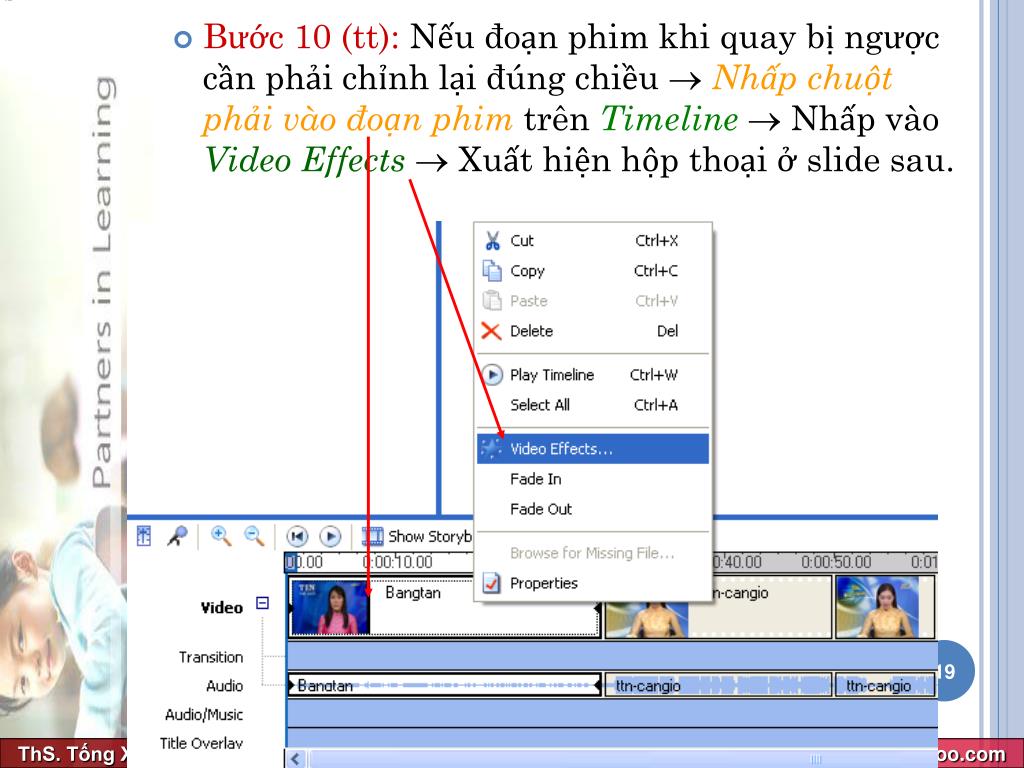Click the Set Audio Levels toolbar icon
The height and width of the screenshot is (768, 1024).
(x=144, y=536)
